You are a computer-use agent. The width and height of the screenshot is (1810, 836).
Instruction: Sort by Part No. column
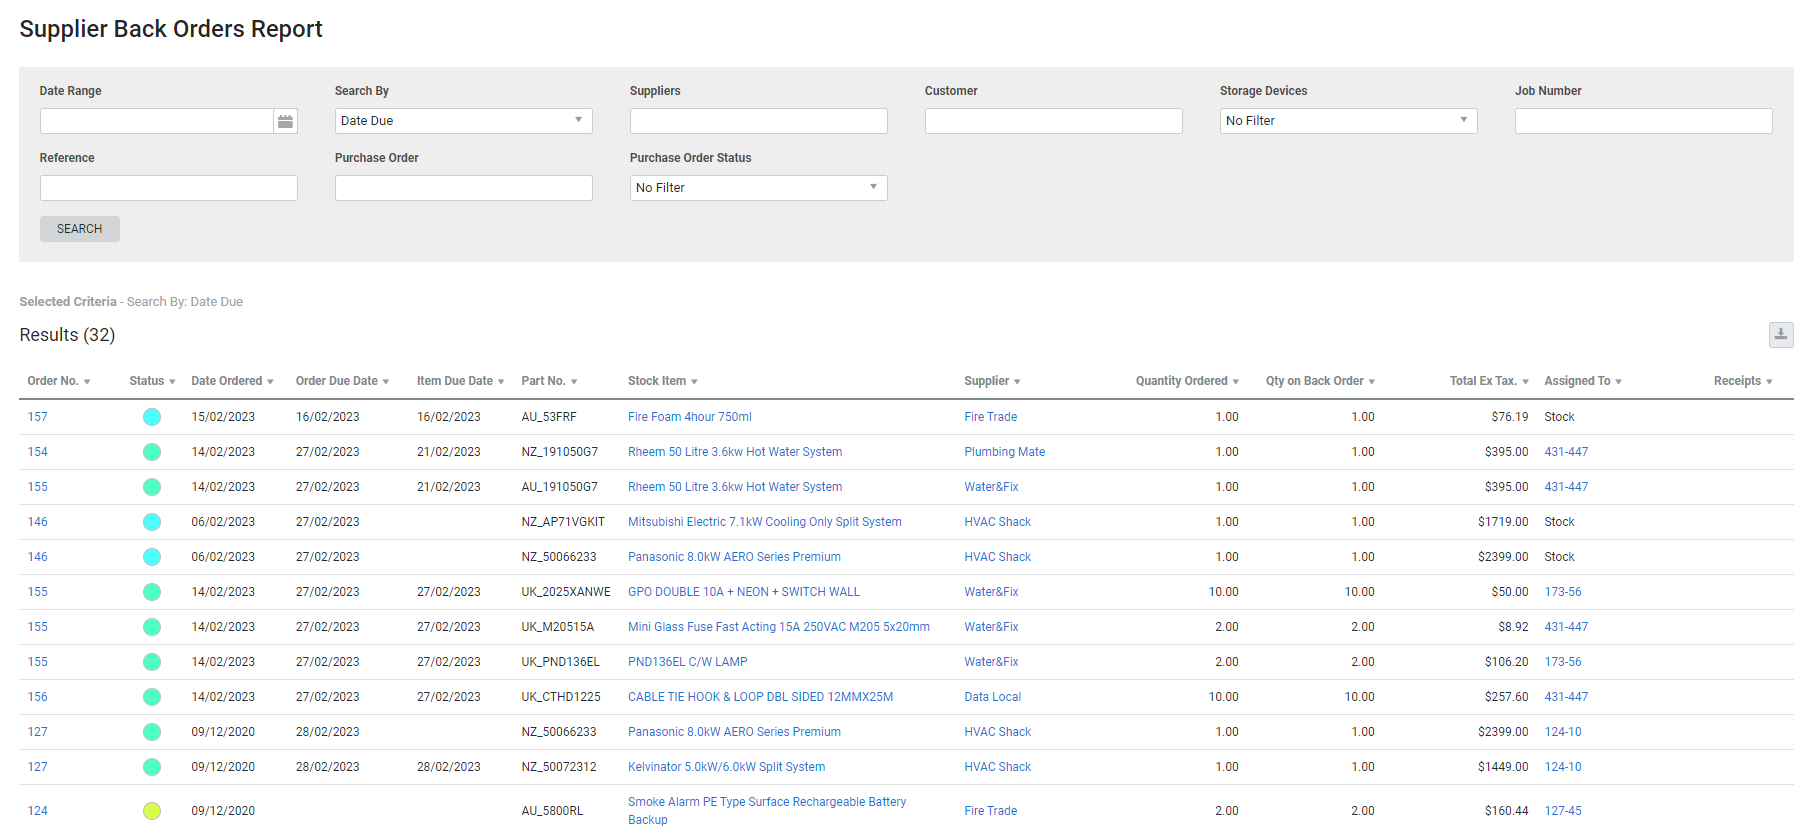tap(549, 381)
